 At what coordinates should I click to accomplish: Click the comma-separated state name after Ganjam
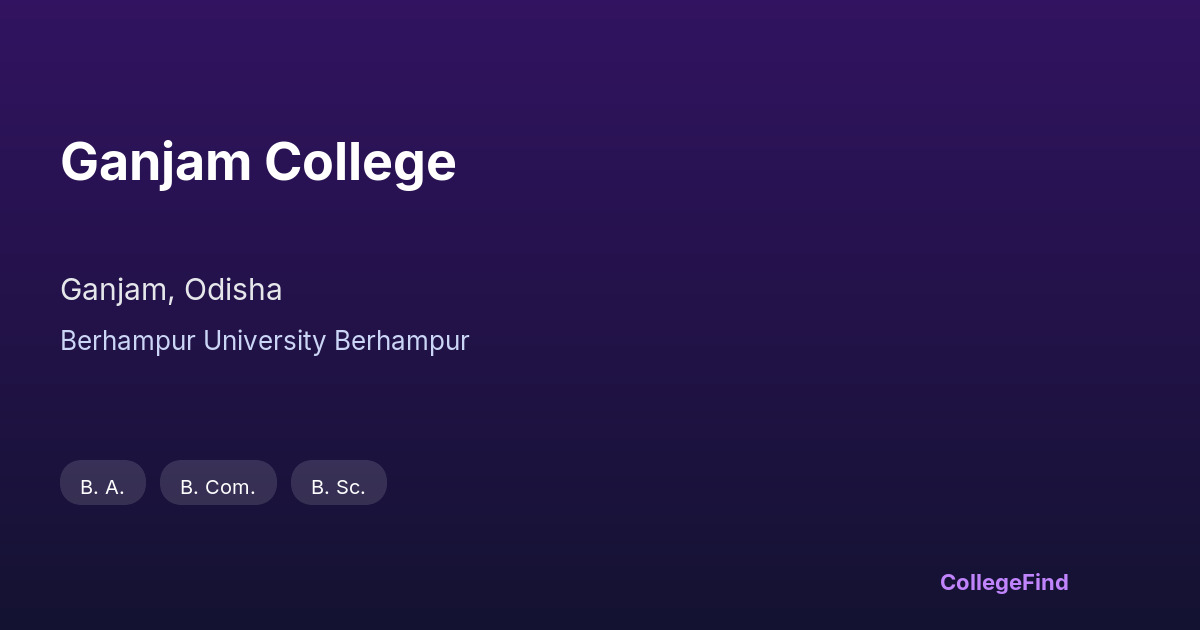233,290
